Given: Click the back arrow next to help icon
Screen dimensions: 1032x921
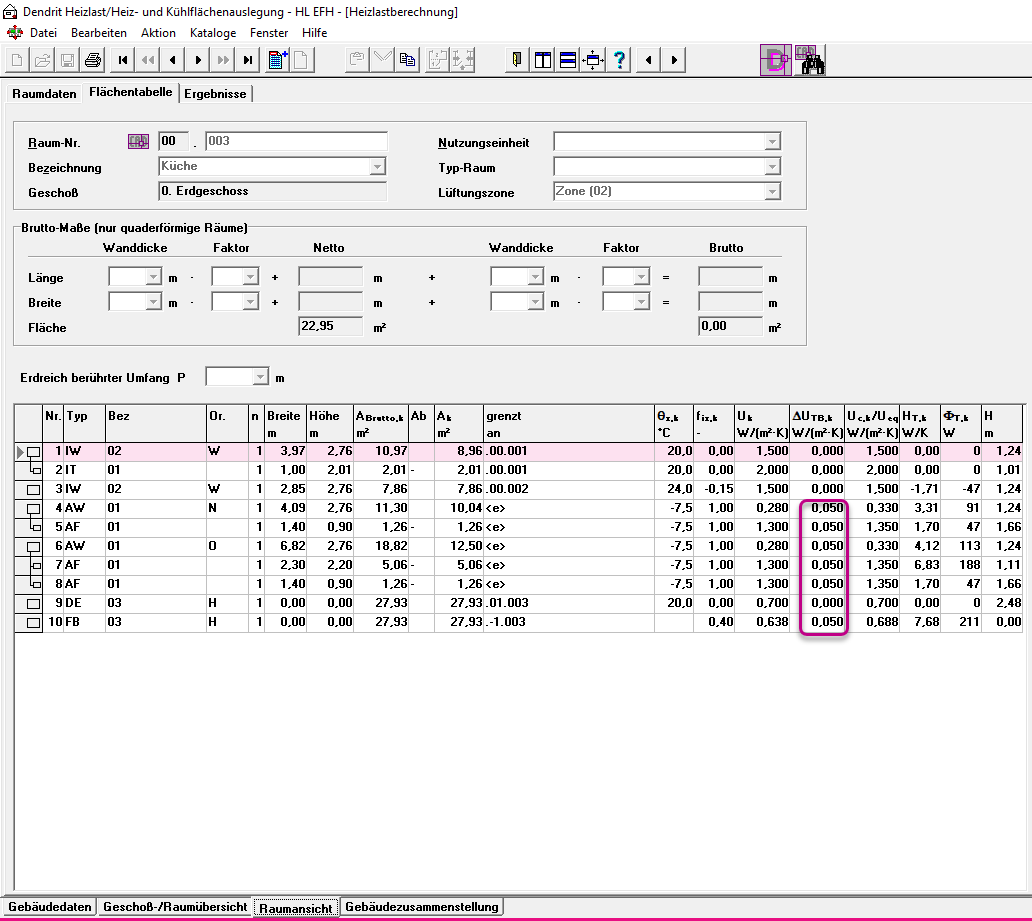Looking at the screenshot, I should tap(648, 61).
